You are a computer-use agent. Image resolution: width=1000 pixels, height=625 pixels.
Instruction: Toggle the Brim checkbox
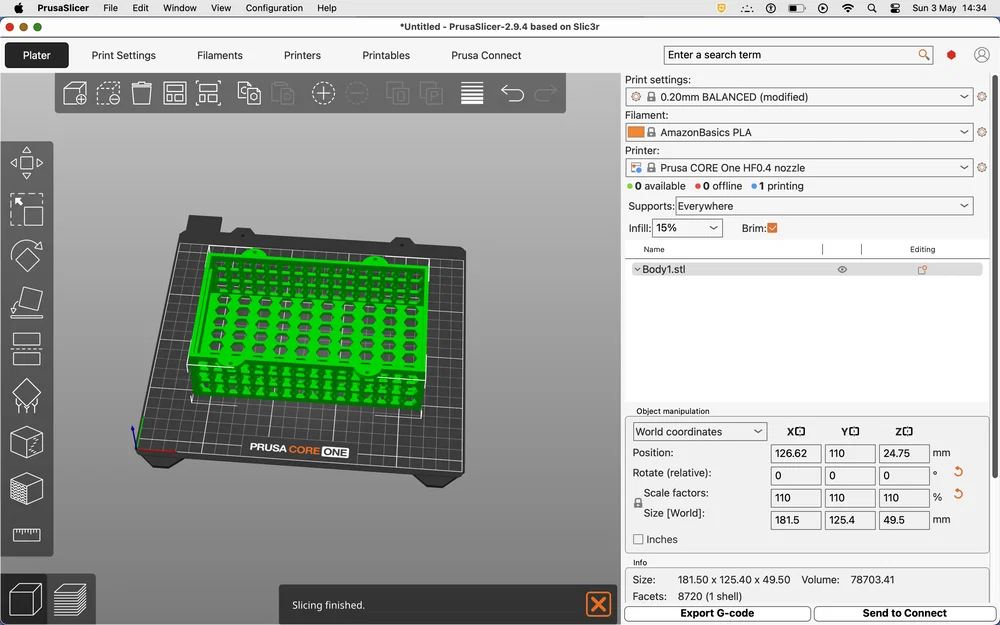772,228
